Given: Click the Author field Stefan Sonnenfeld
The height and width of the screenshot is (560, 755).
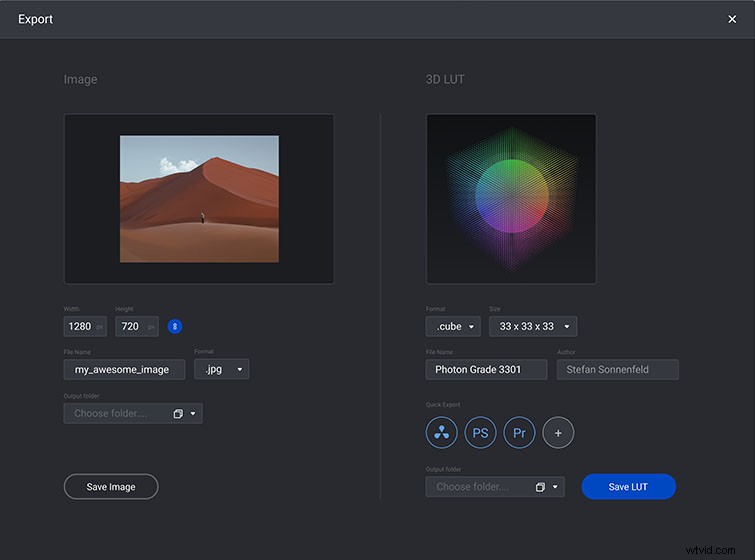Looking at the screenshot, I should tap(618, 369).
